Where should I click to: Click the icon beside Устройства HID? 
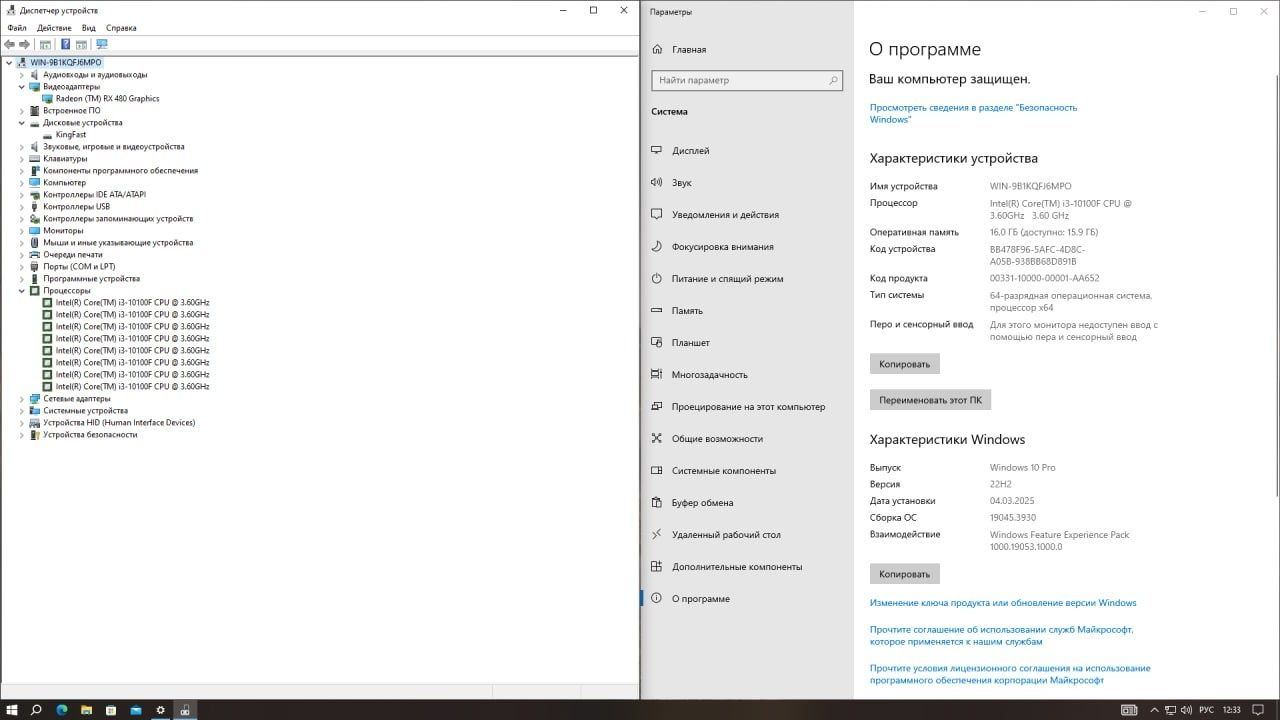tap(35, 422)
